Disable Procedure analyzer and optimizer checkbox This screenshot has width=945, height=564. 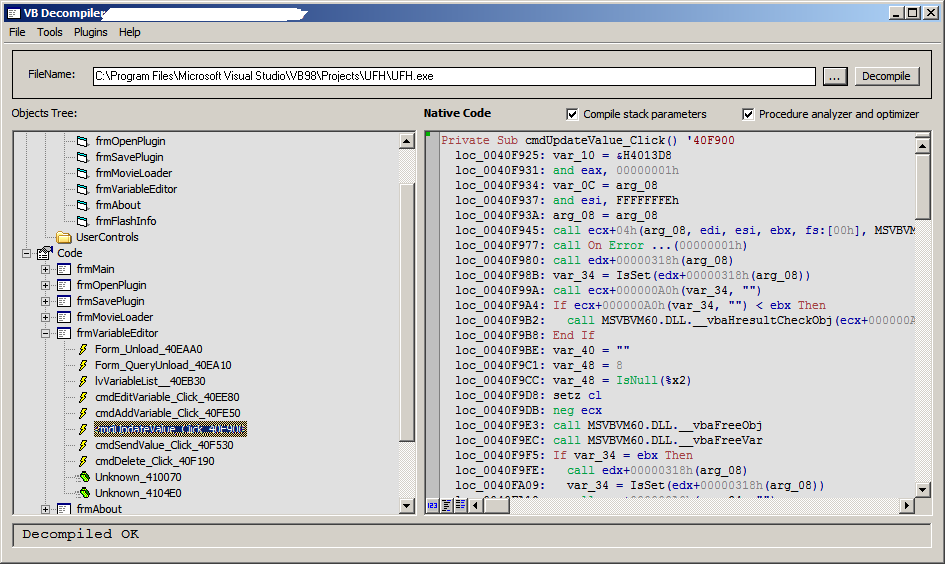[748, 114]
